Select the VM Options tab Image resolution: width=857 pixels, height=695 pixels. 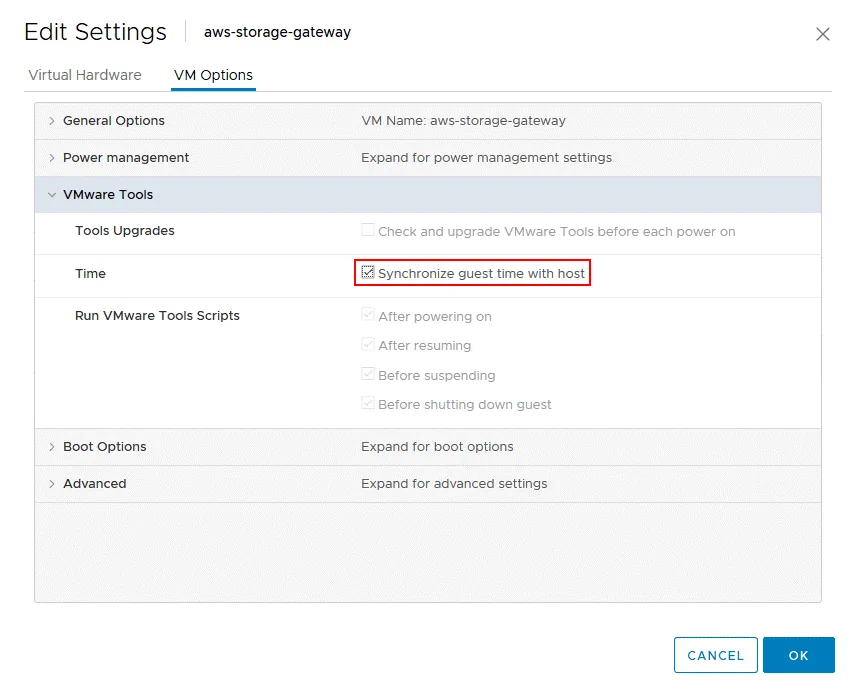[x=213, y=75]
